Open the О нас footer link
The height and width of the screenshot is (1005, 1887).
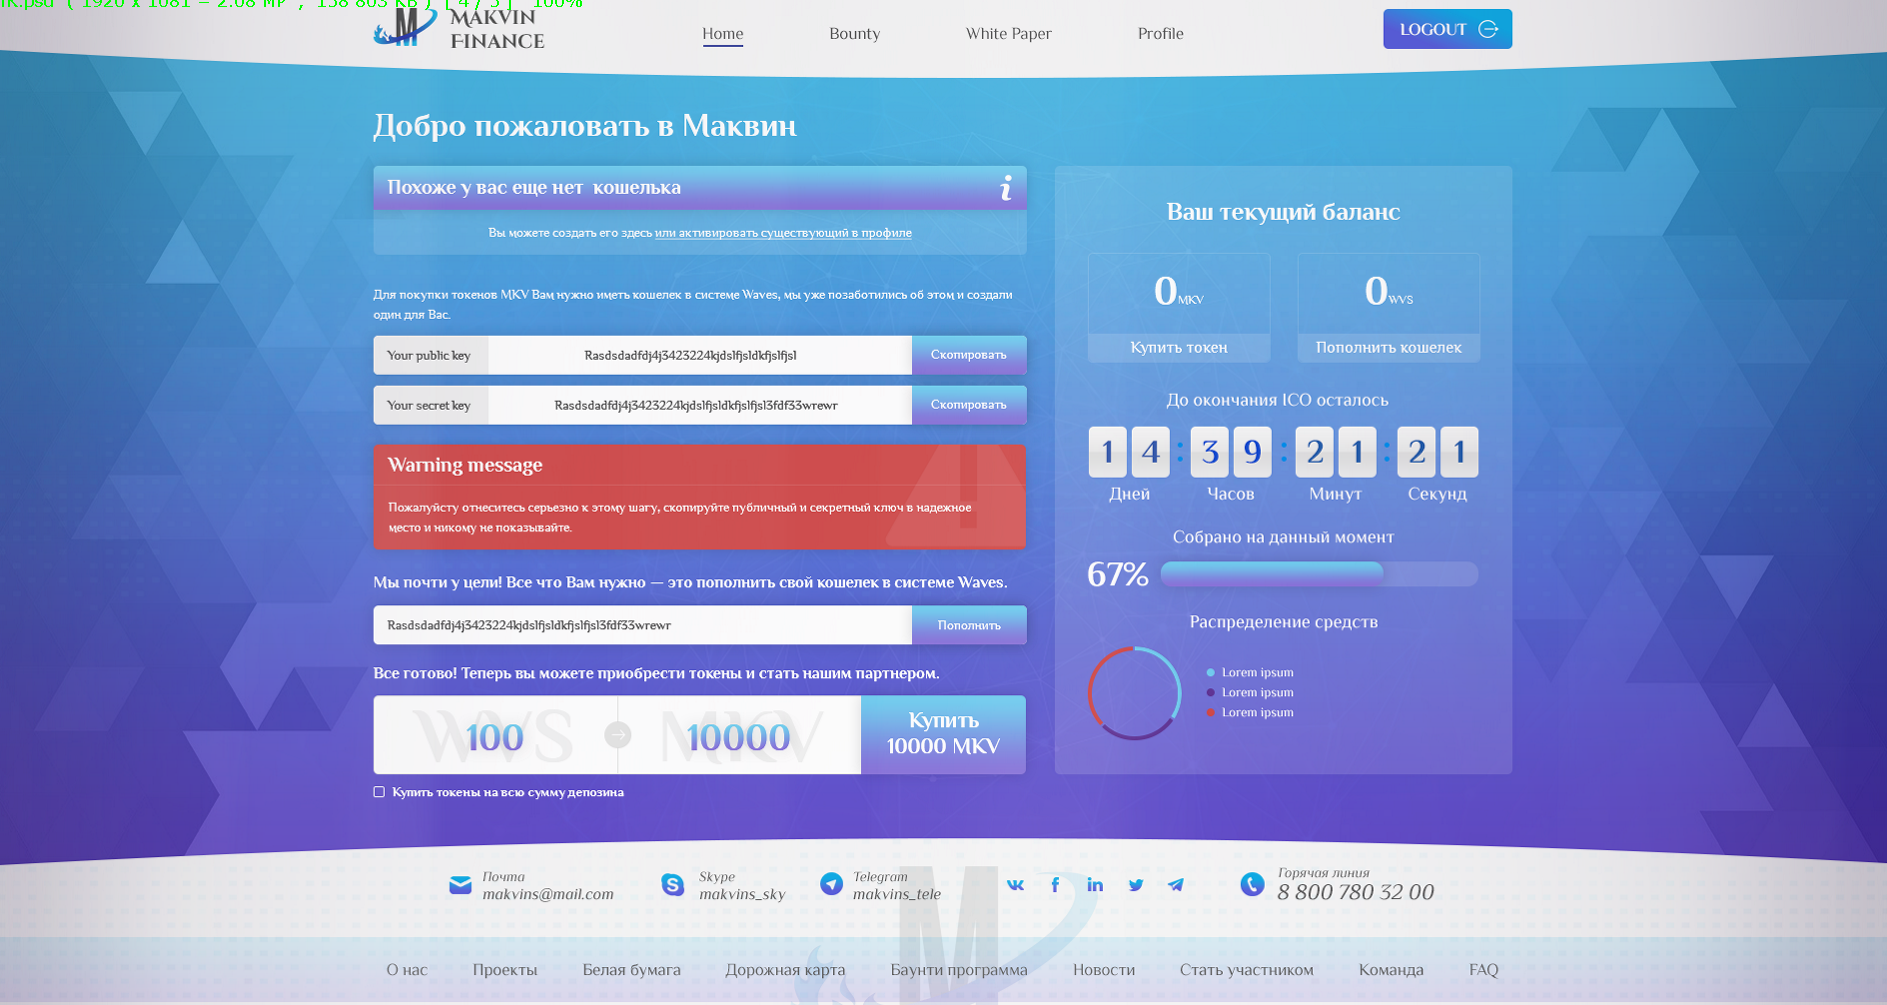point(407,970)
